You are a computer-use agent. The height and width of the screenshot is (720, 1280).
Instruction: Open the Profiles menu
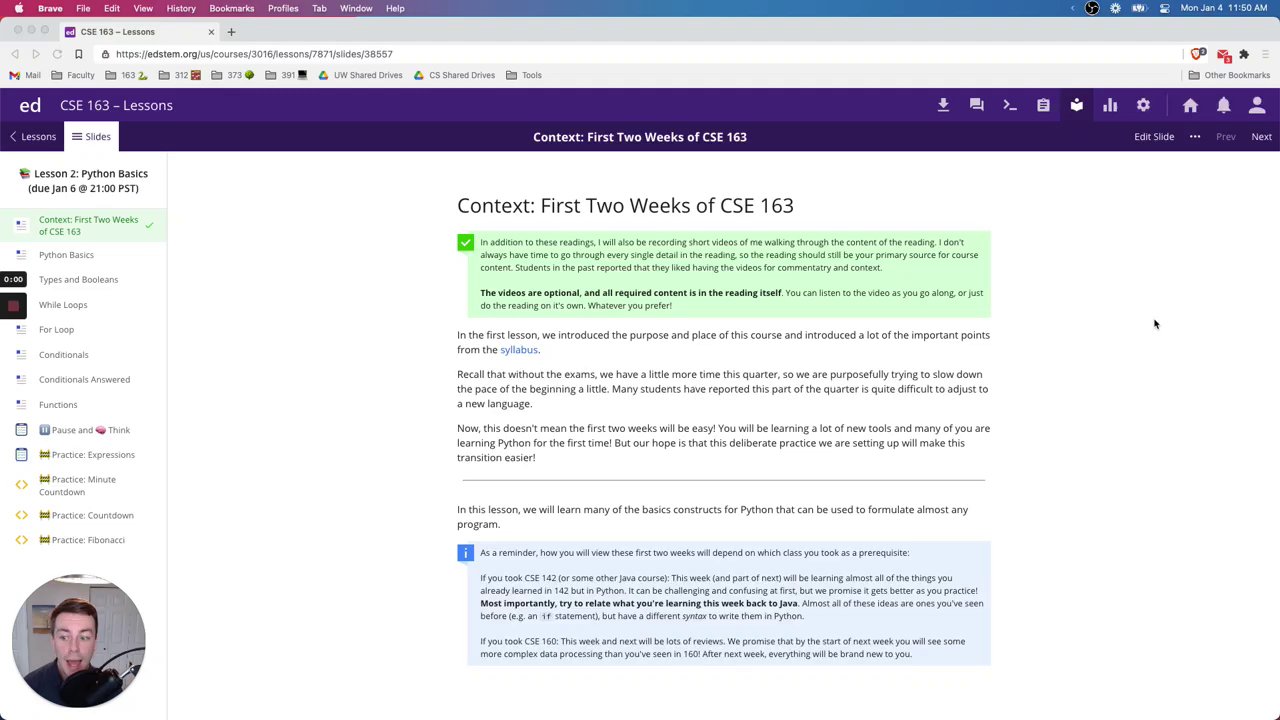[283, 8]
